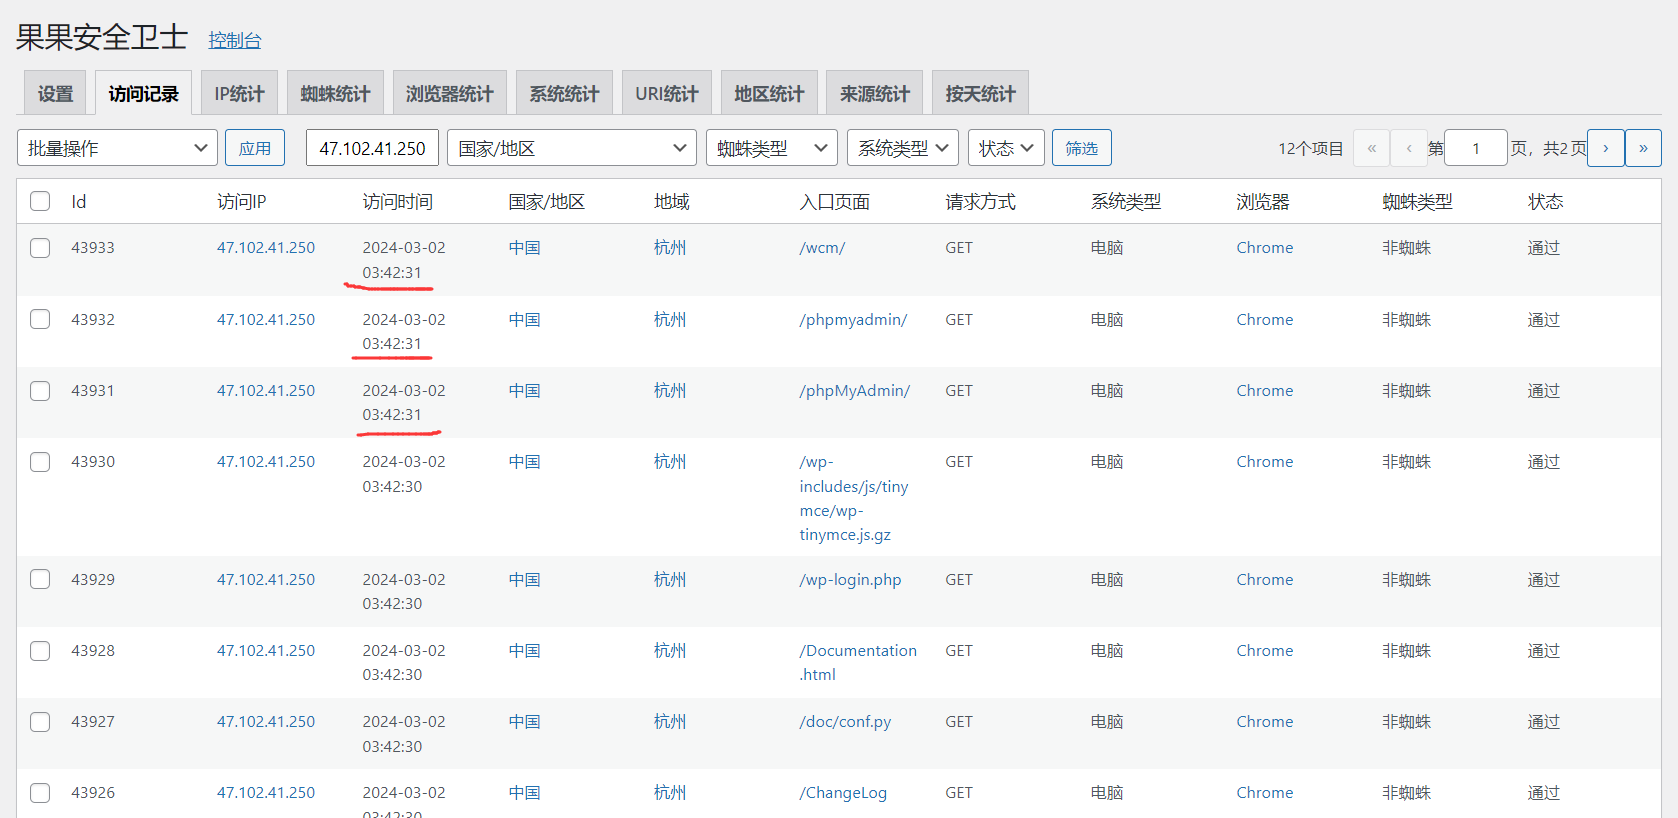Click the 筛选 filter button
Viewport: 1678px width, 818px height.
coord(1081,148)
